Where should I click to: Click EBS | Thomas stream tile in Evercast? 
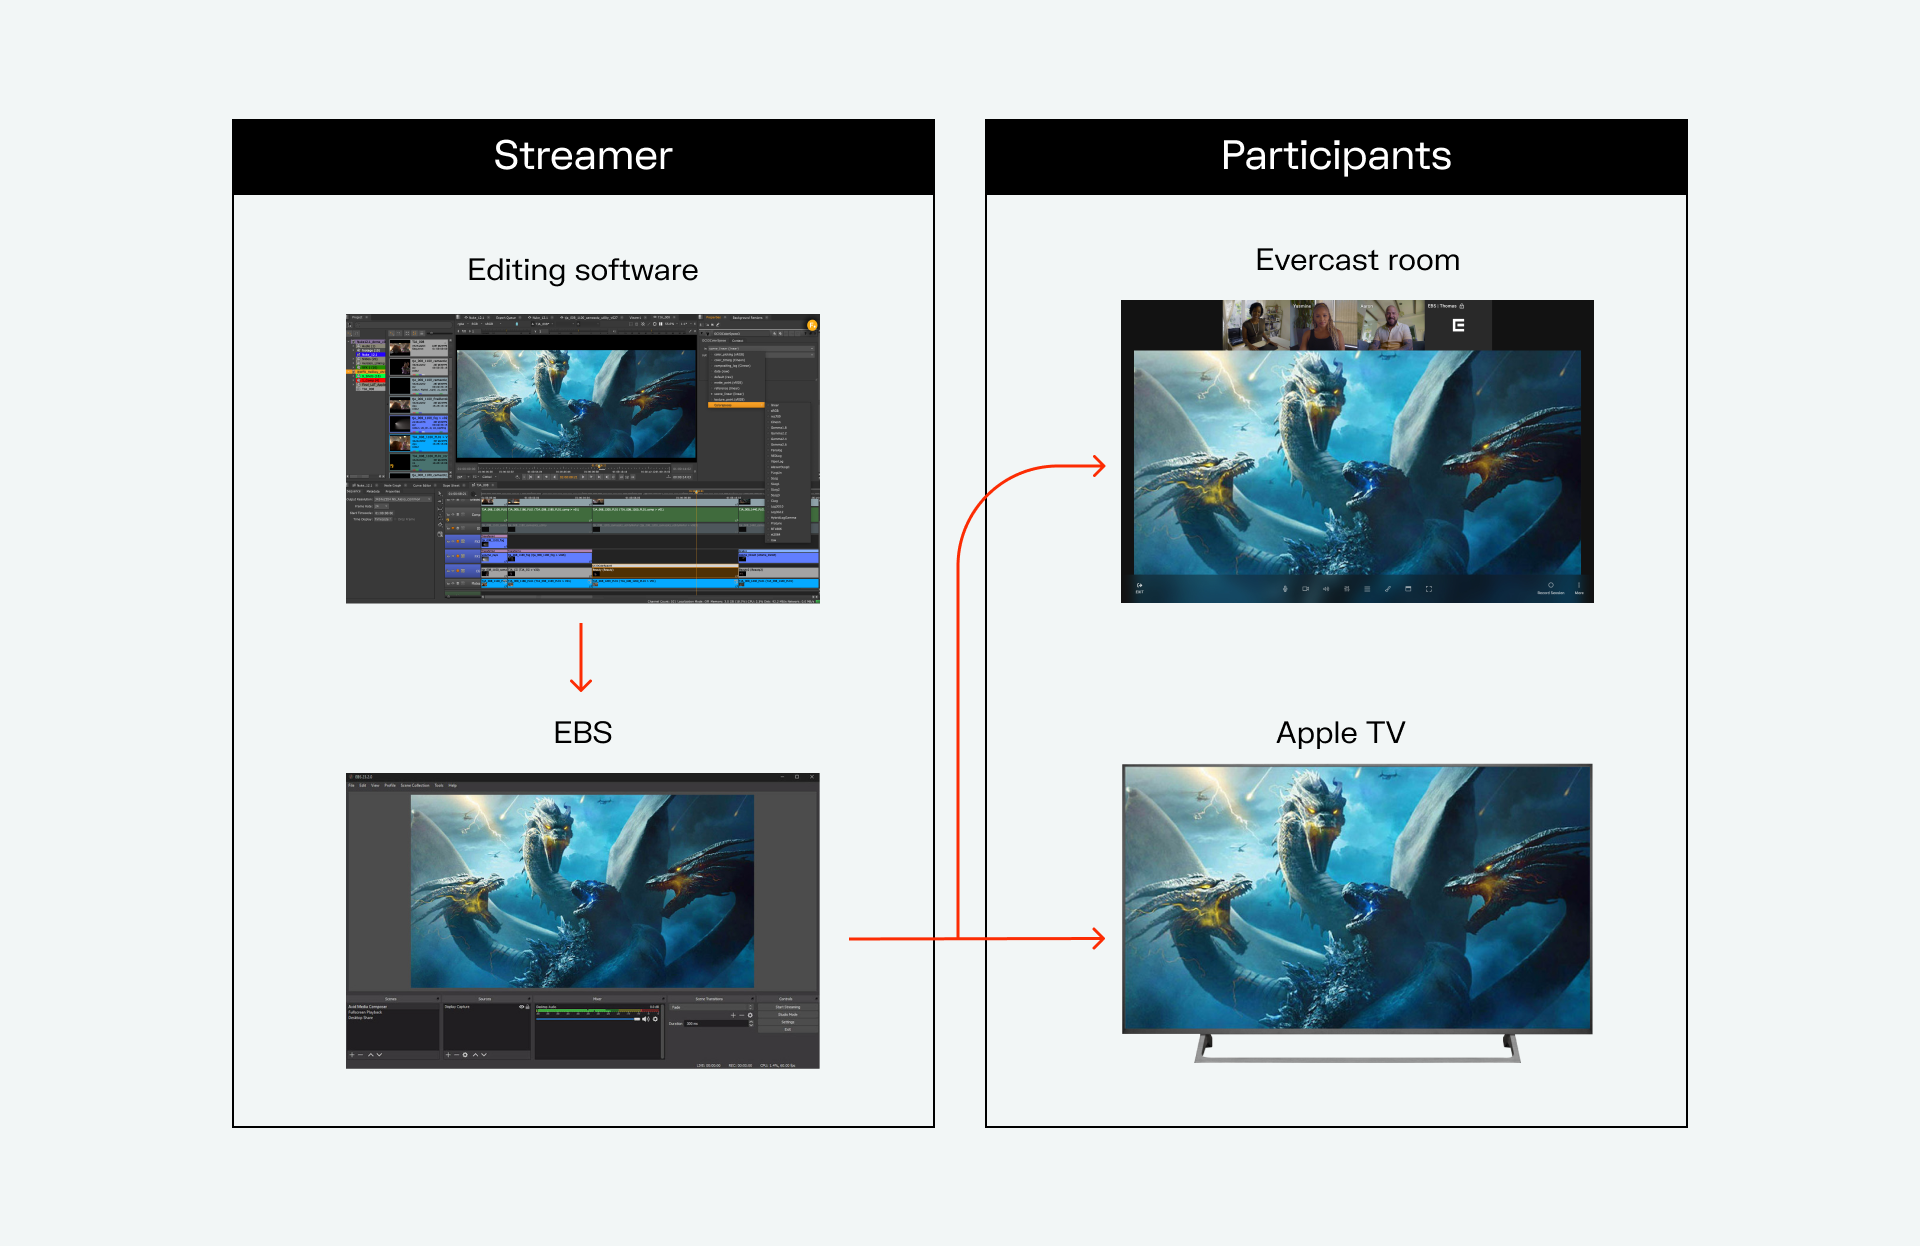click(x=1458, y=325)
